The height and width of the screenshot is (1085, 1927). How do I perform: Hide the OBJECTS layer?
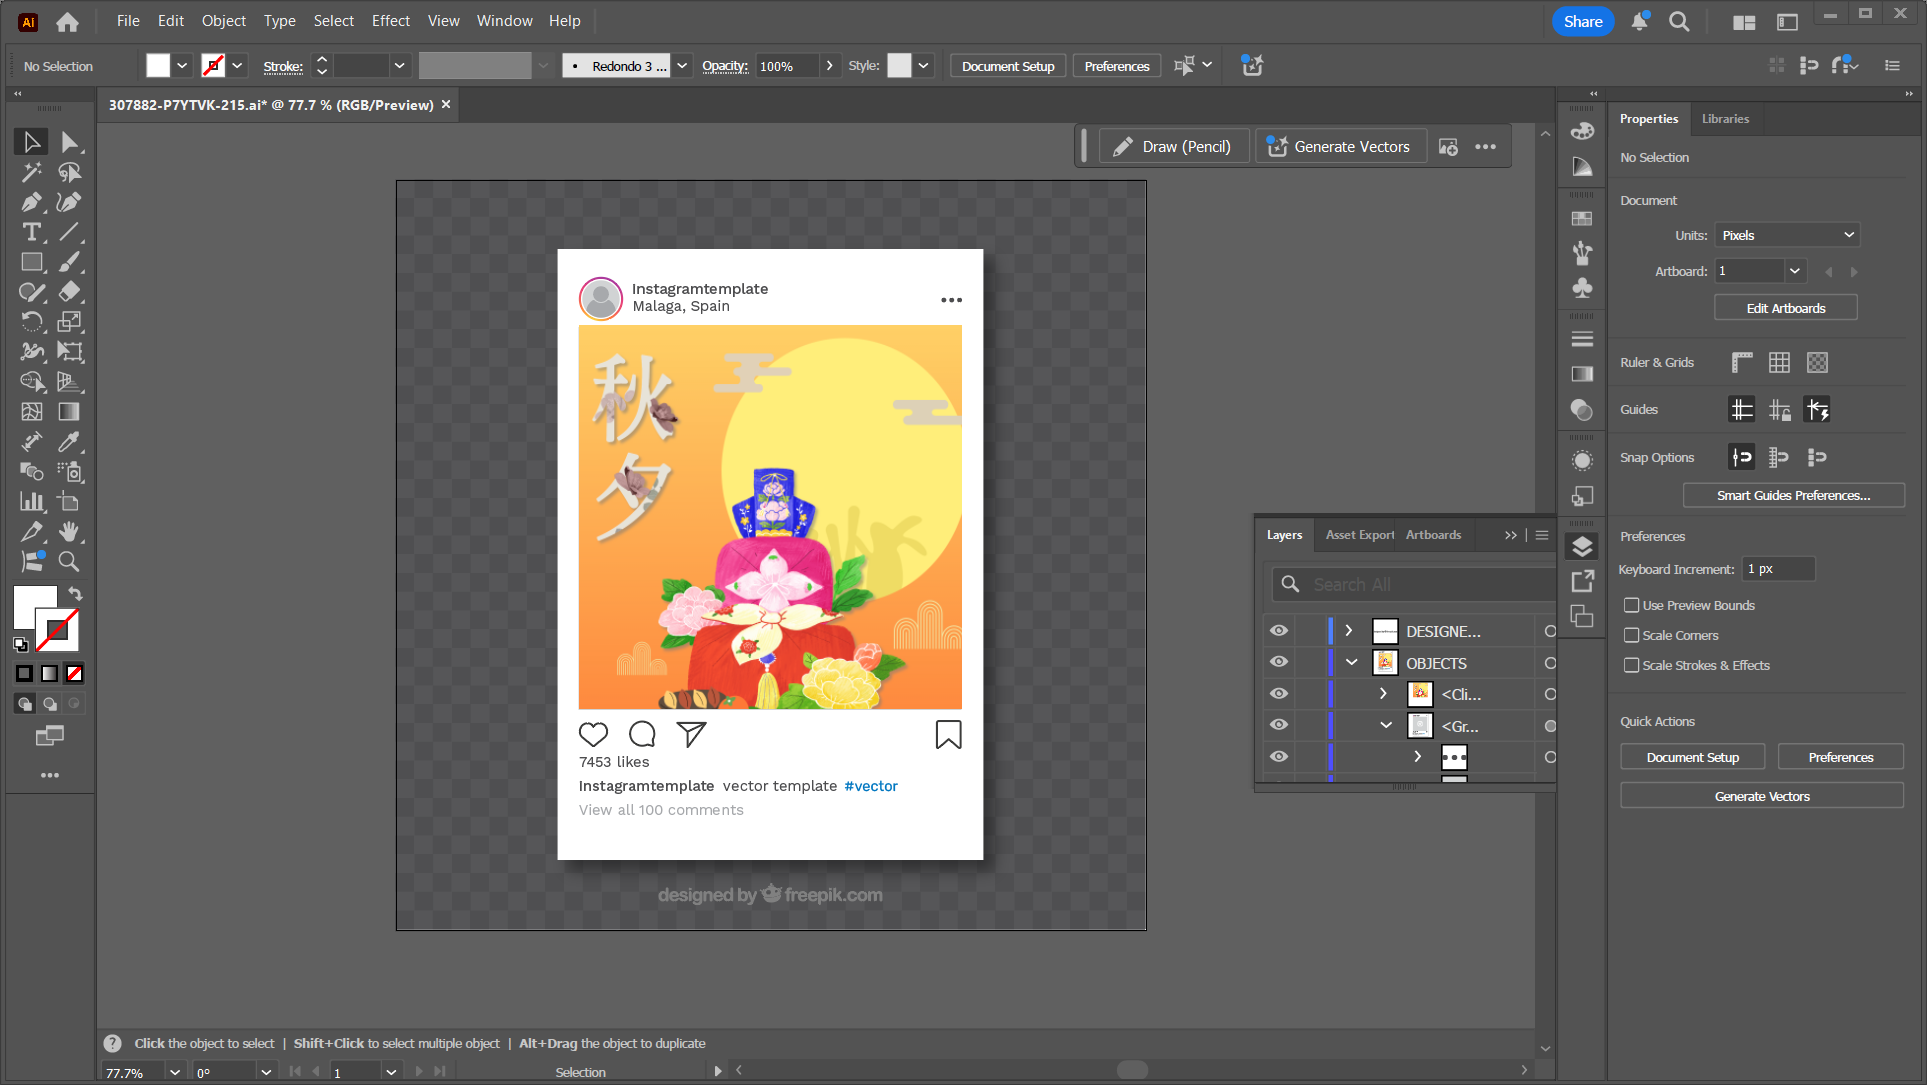coord(1279,662)
